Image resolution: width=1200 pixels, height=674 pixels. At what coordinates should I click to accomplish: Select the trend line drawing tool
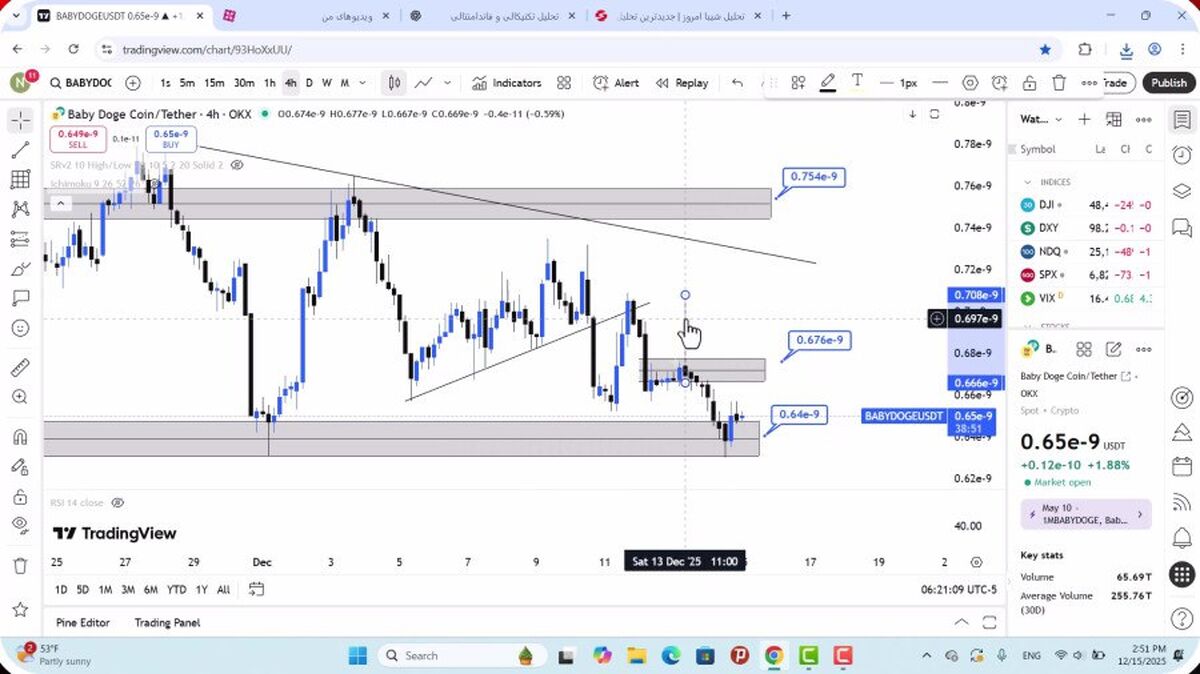pyautogui.click(x=20, y=151)
